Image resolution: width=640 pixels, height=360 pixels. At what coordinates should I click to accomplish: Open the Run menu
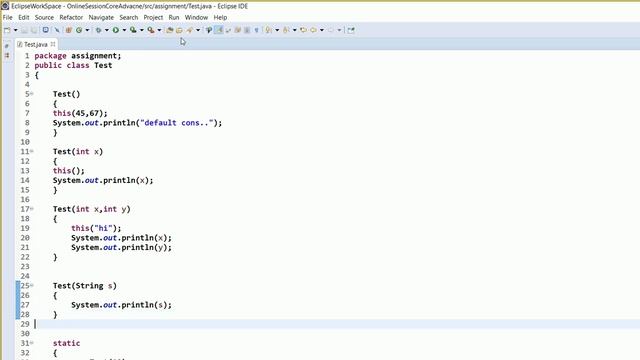point(174,18)
